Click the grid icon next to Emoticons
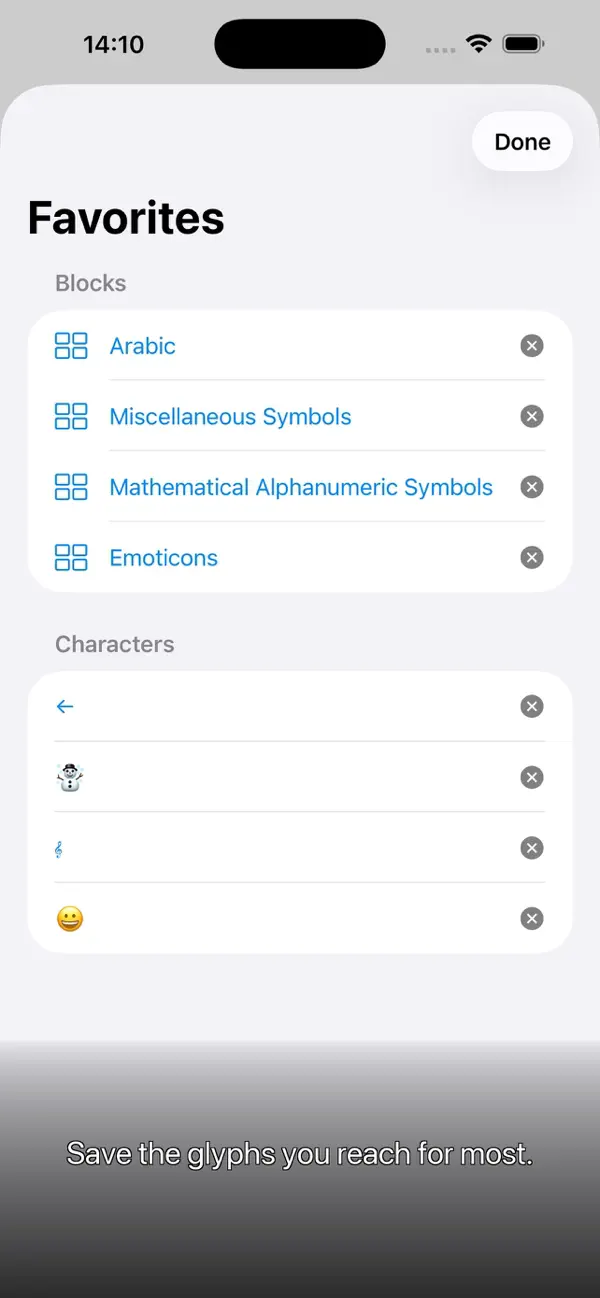This screenshot has height=1298, width=600. tap(70, 557)
